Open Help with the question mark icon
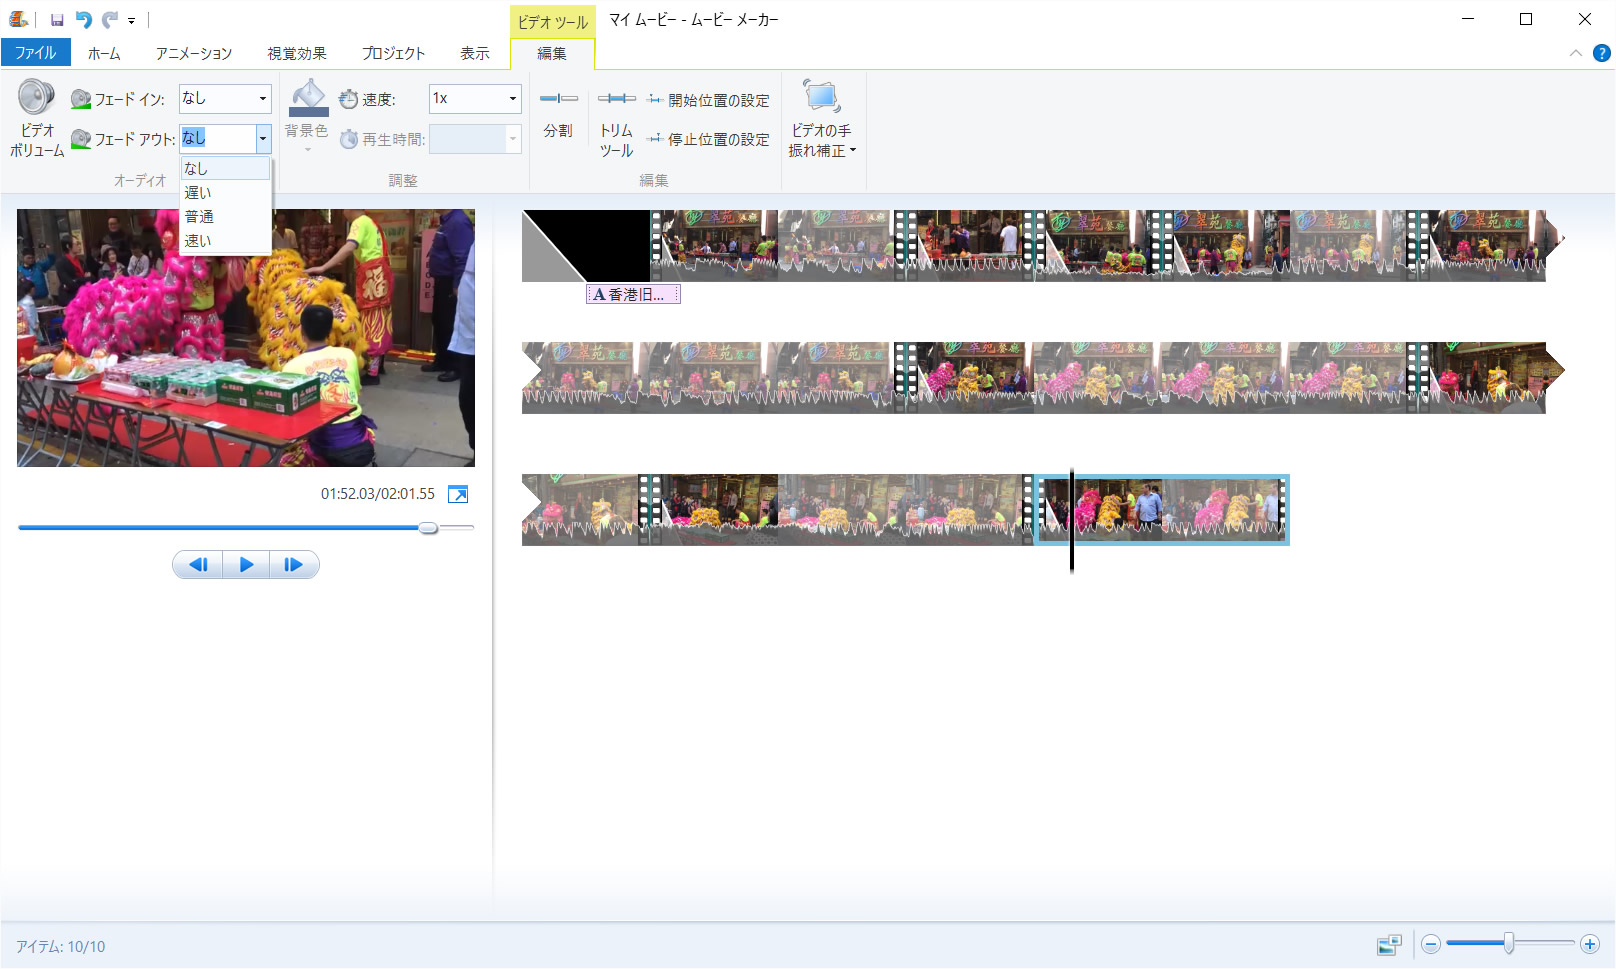 1601,53
